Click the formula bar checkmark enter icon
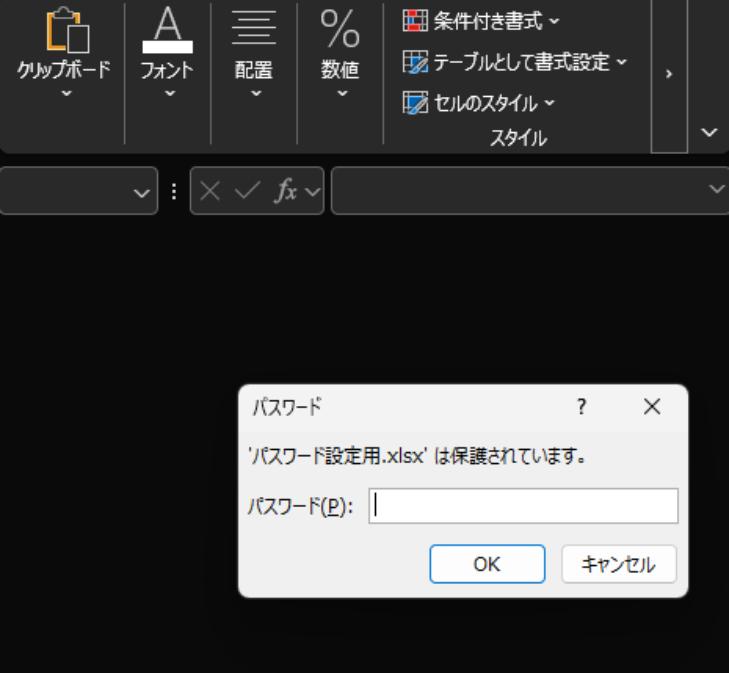 (x=247, y=191)
